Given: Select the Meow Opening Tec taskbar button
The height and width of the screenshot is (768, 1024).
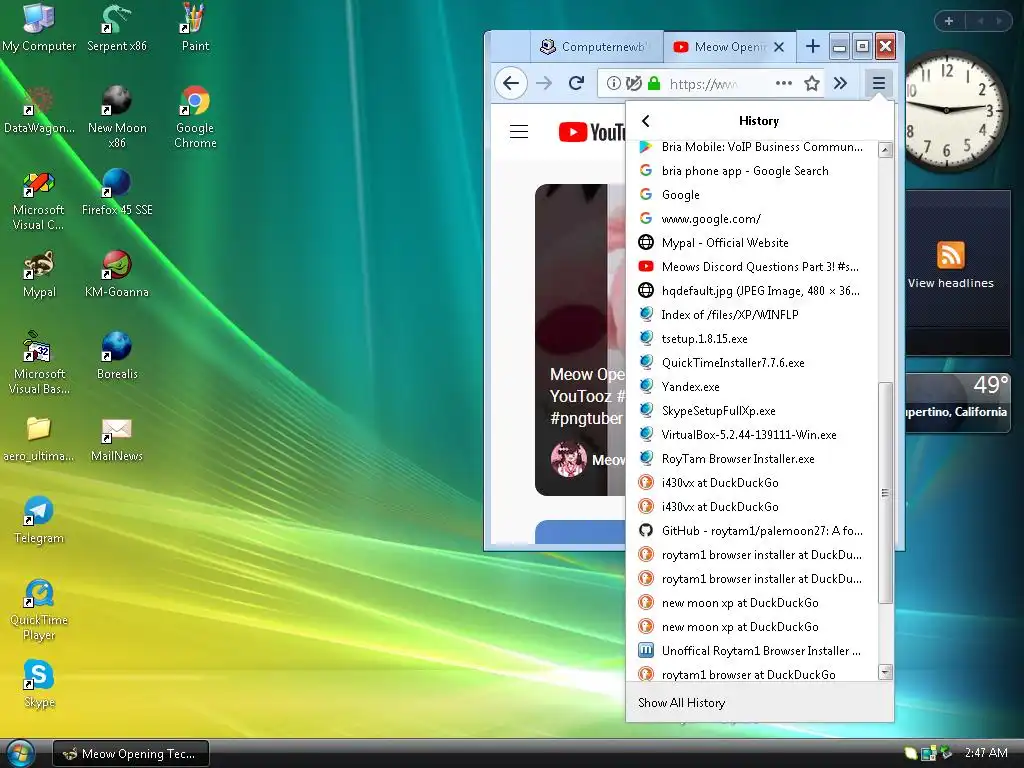Looking at the screenshot, I should (131, 754).
